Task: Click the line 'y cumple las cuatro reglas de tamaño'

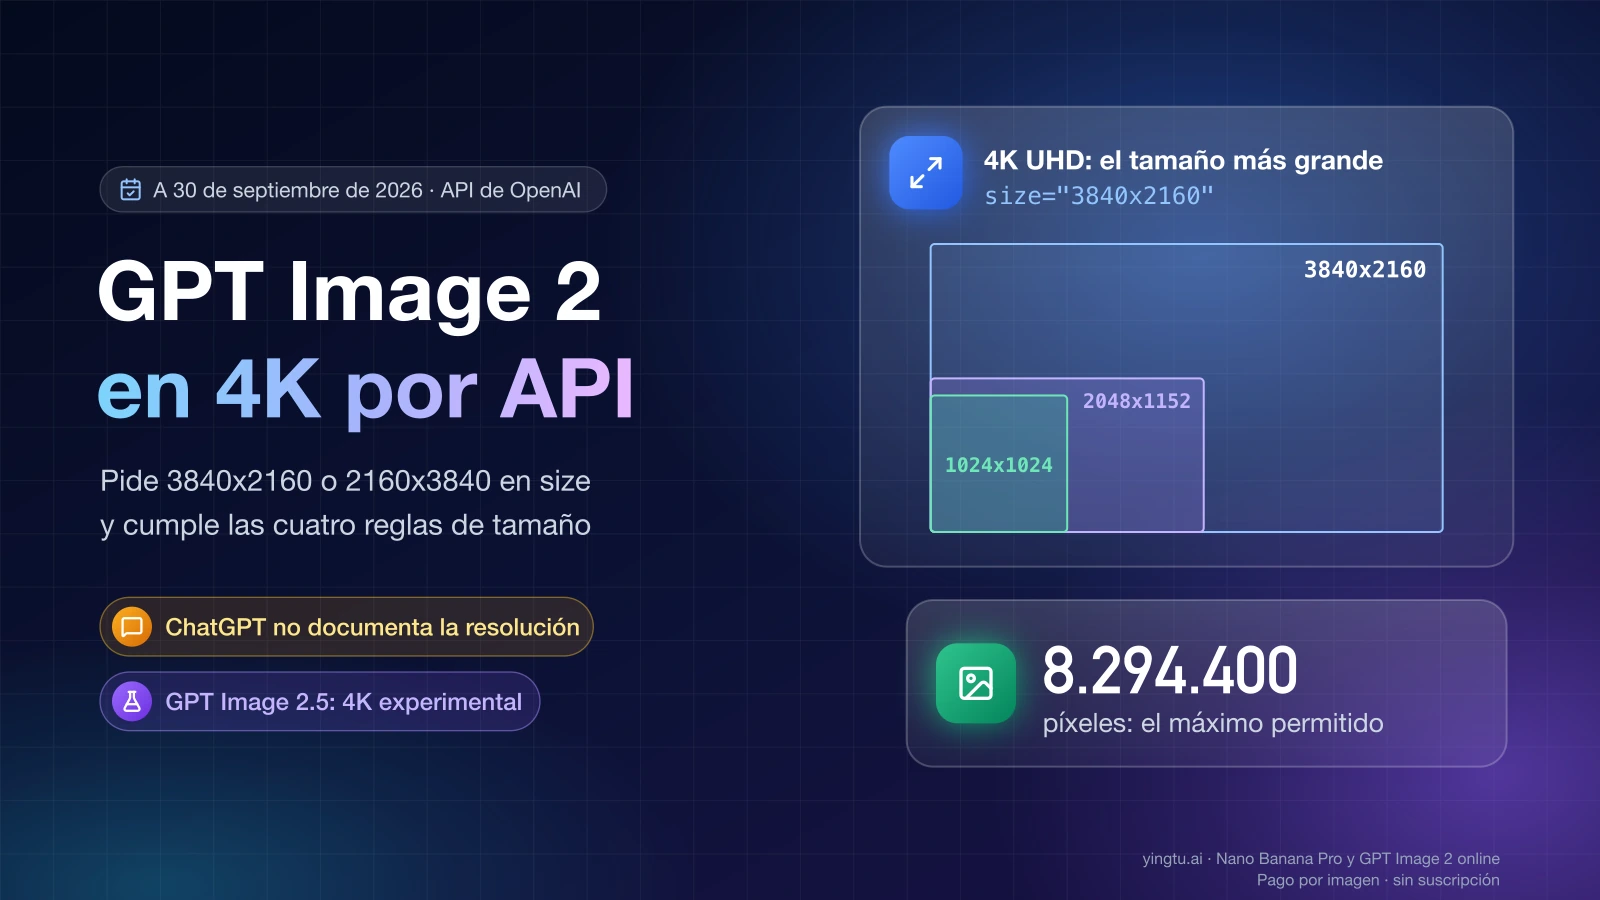Action: point(345,525)
